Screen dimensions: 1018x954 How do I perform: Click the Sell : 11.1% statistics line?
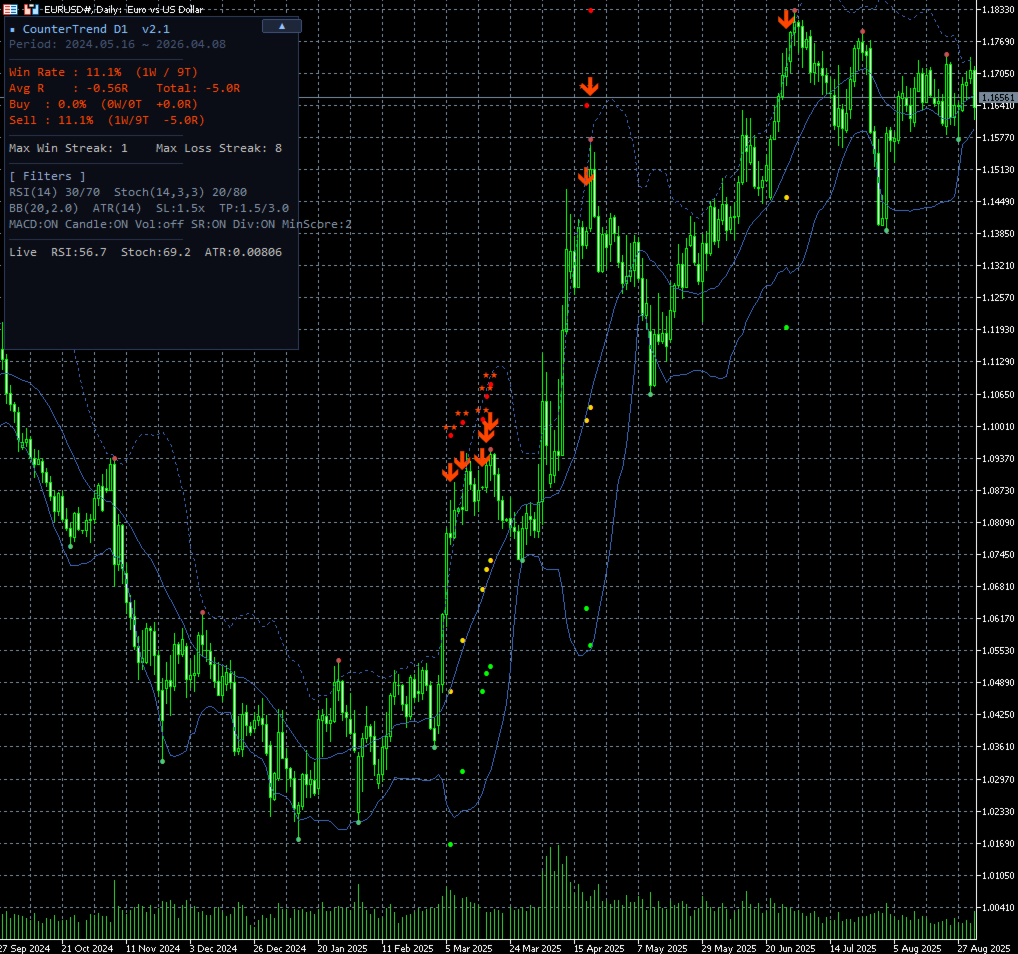click(x=106, y=120)
